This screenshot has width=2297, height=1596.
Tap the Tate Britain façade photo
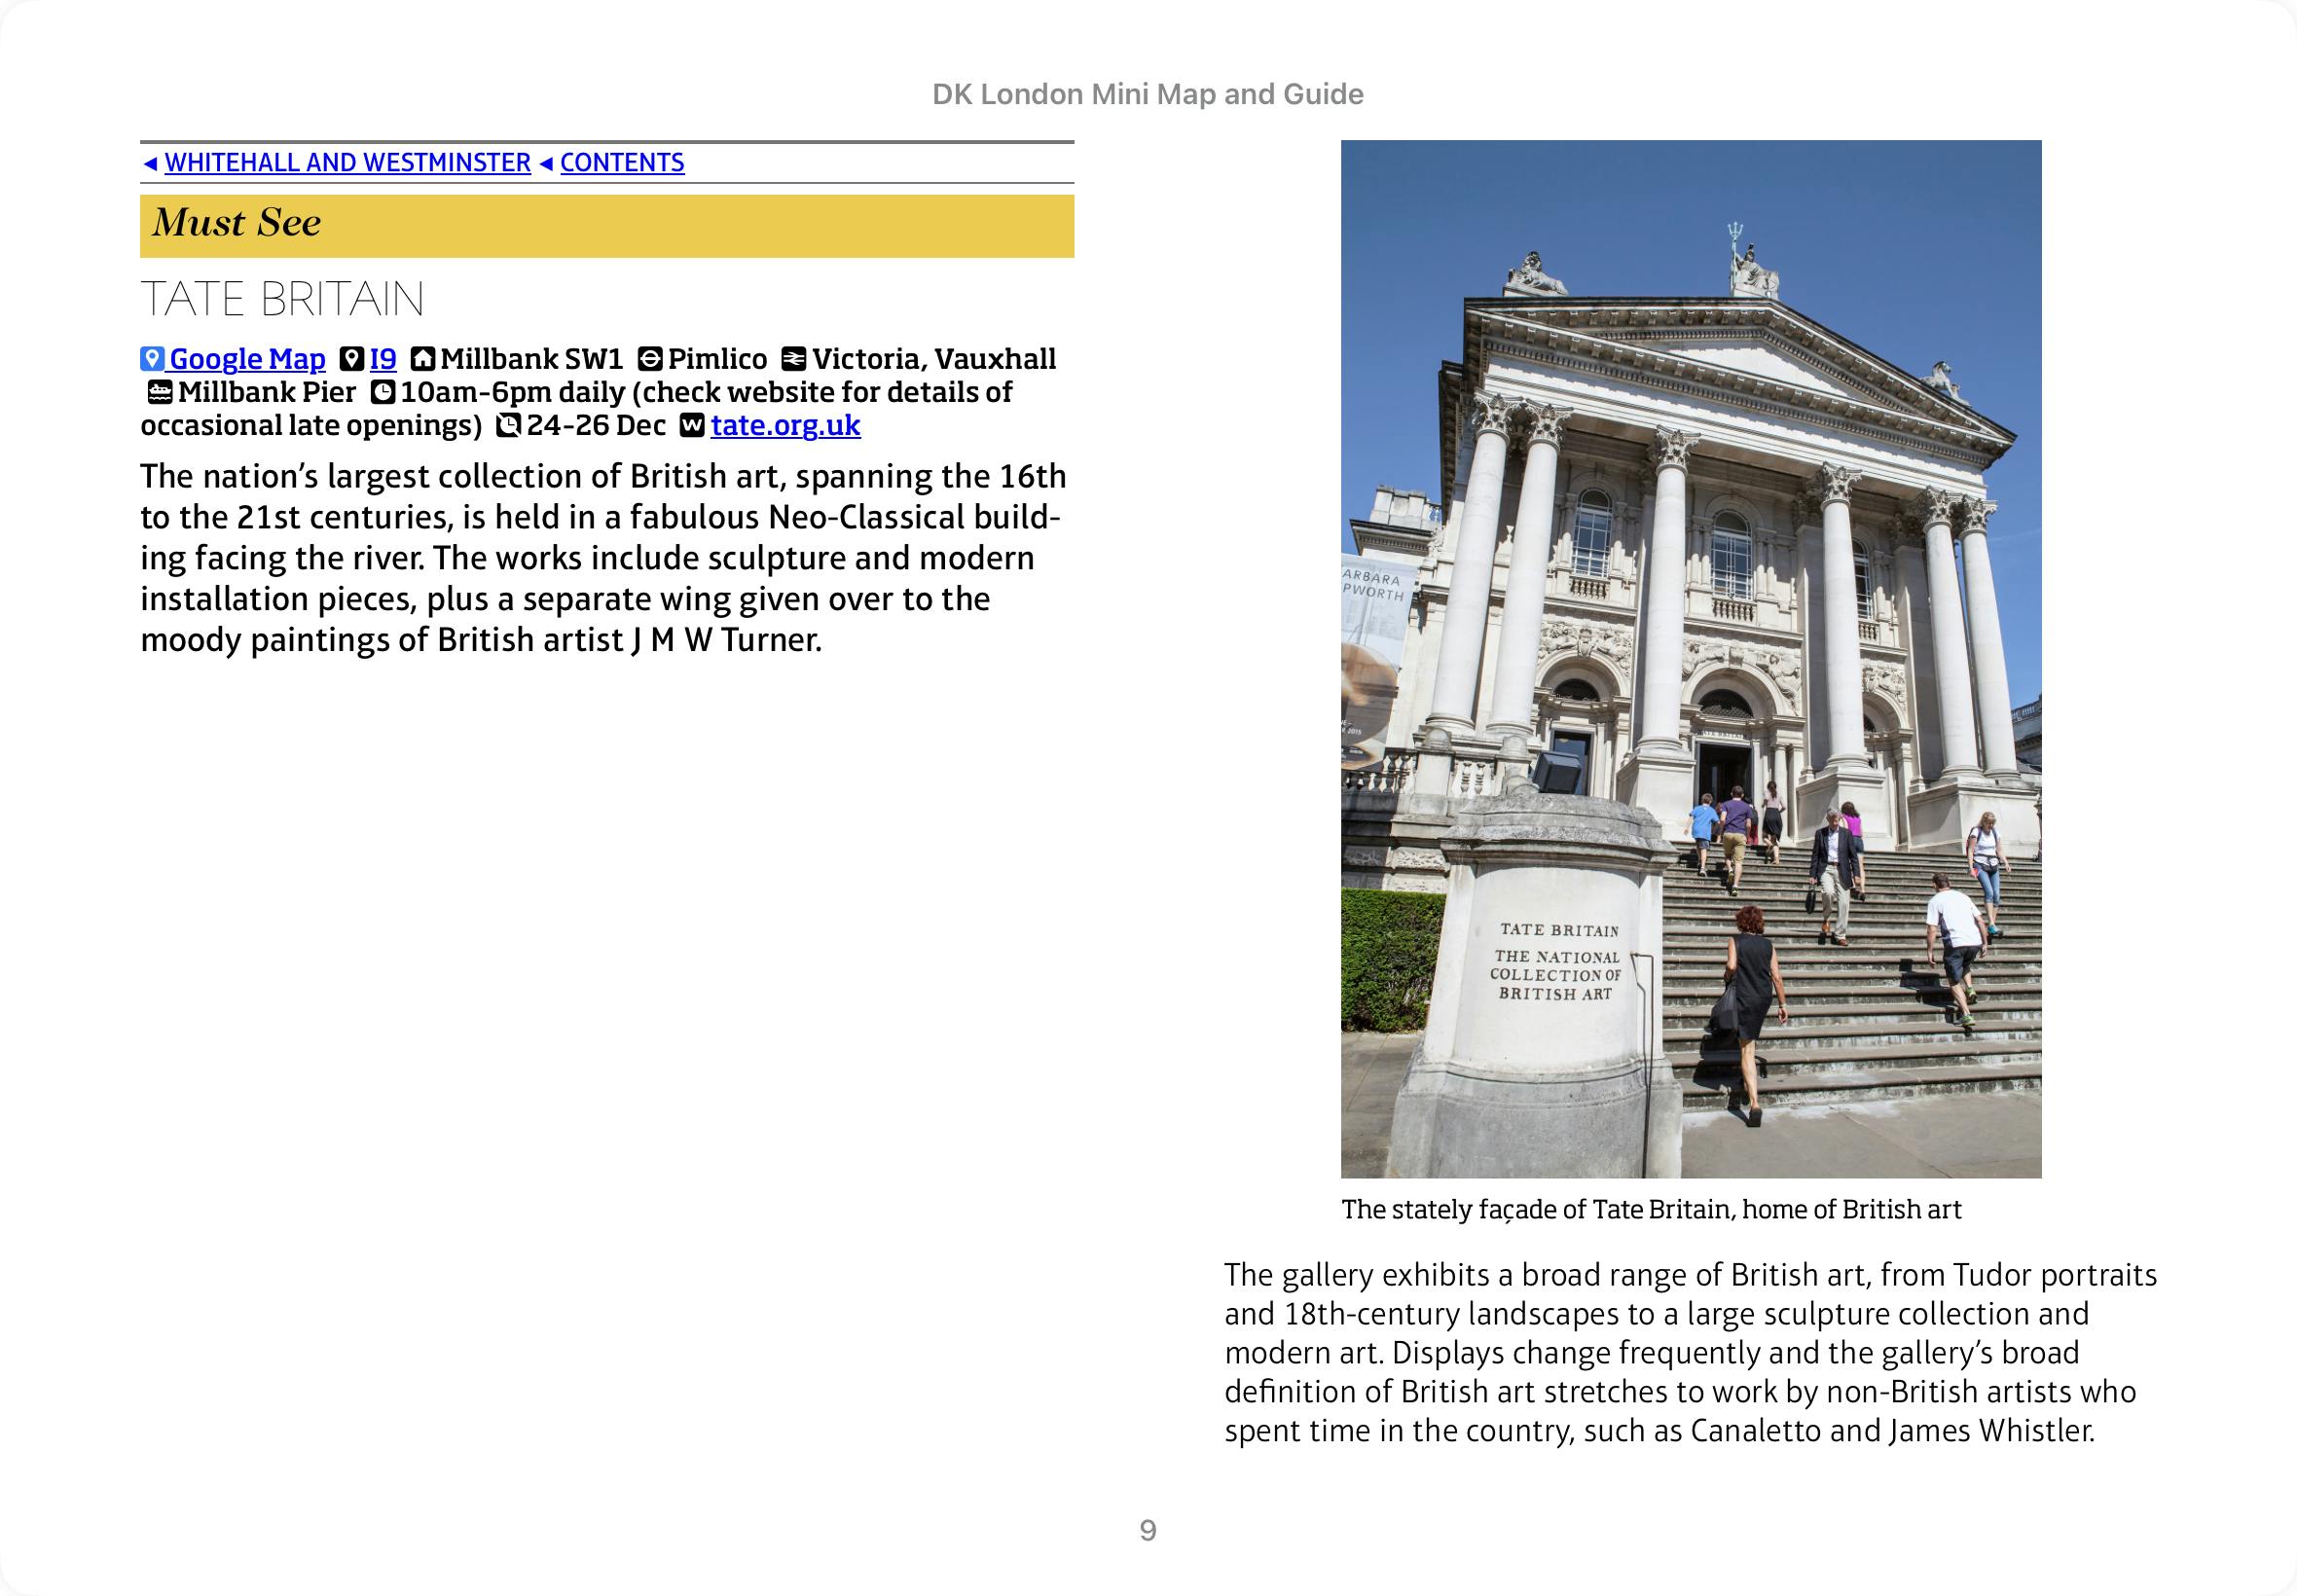(1690, 658)
